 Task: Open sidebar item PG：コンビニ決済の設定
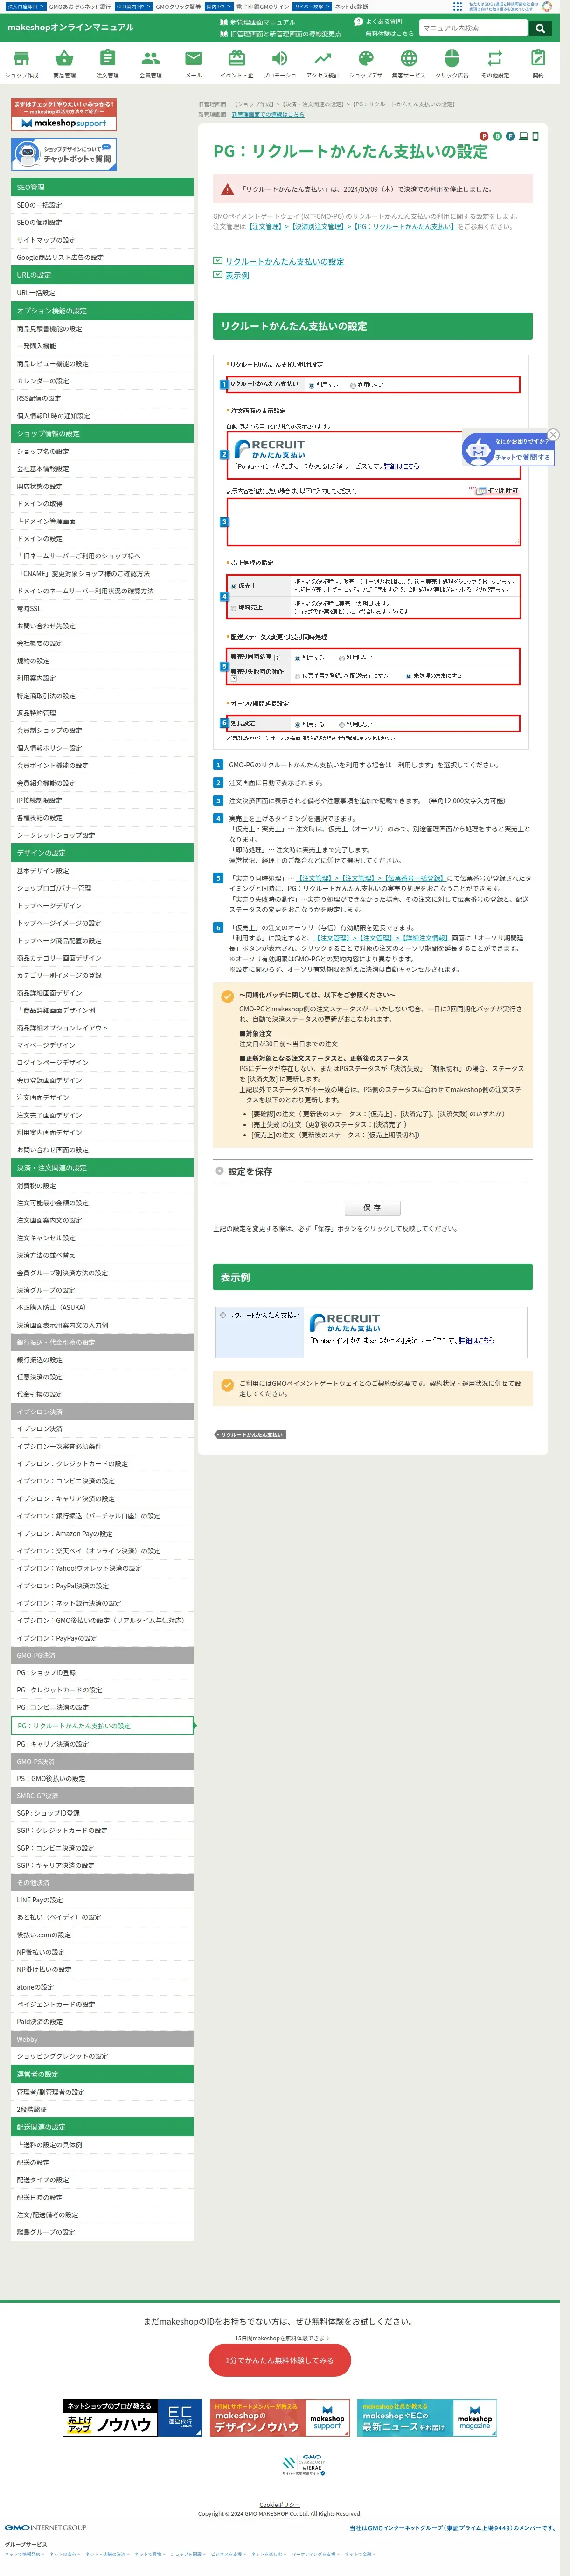tap(102, 1707)
